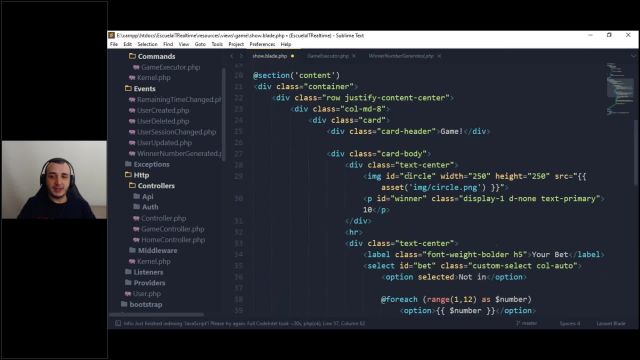This screenshot has height=360, width=640.
Task: Open RemainingTimeChanged.php event file
Action: point(179,100)
